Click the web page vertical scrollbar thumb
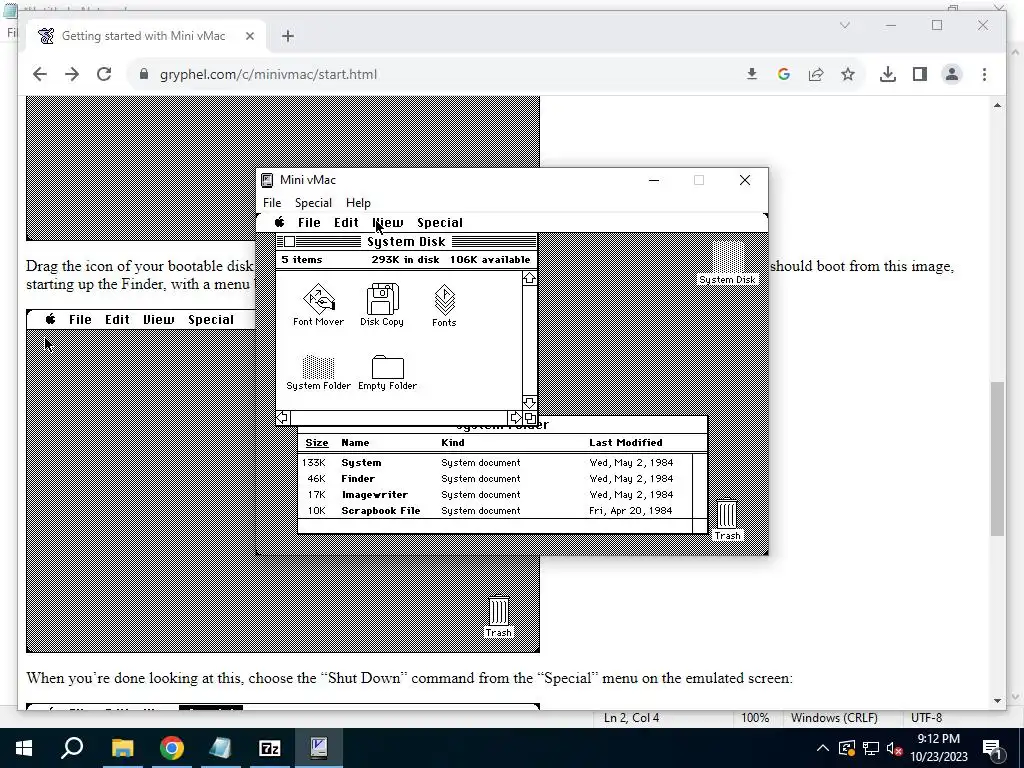This screenshot has width=1024, height=768. coord(997,458)
